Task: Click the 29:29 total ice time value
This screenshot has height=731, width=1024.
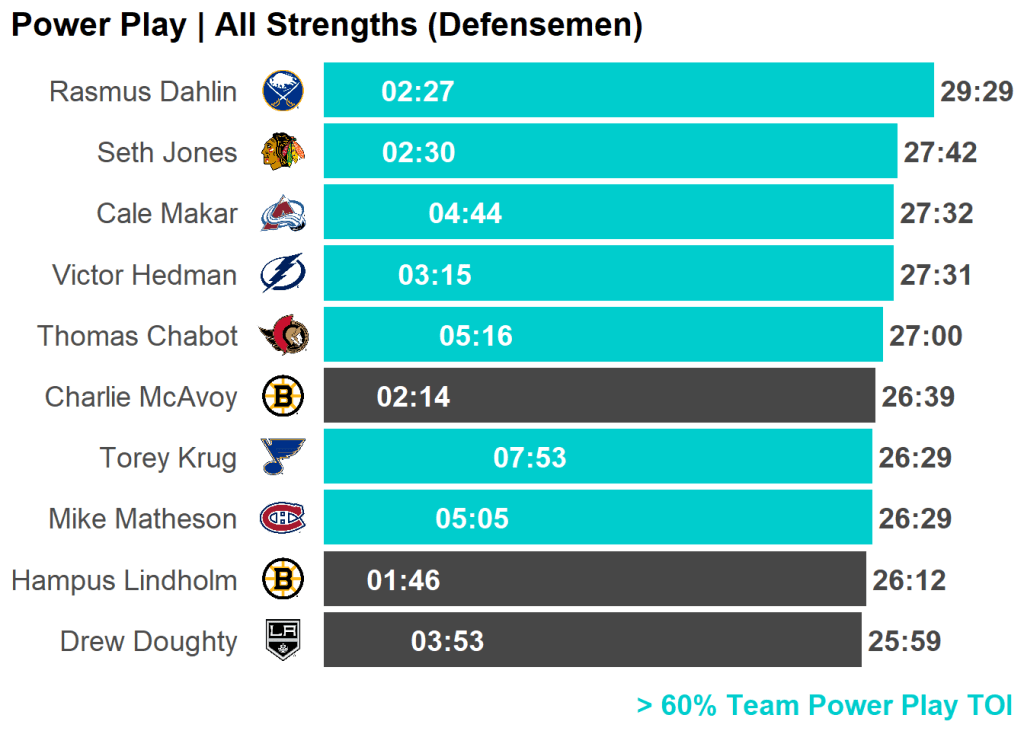Action: [977, 92]
